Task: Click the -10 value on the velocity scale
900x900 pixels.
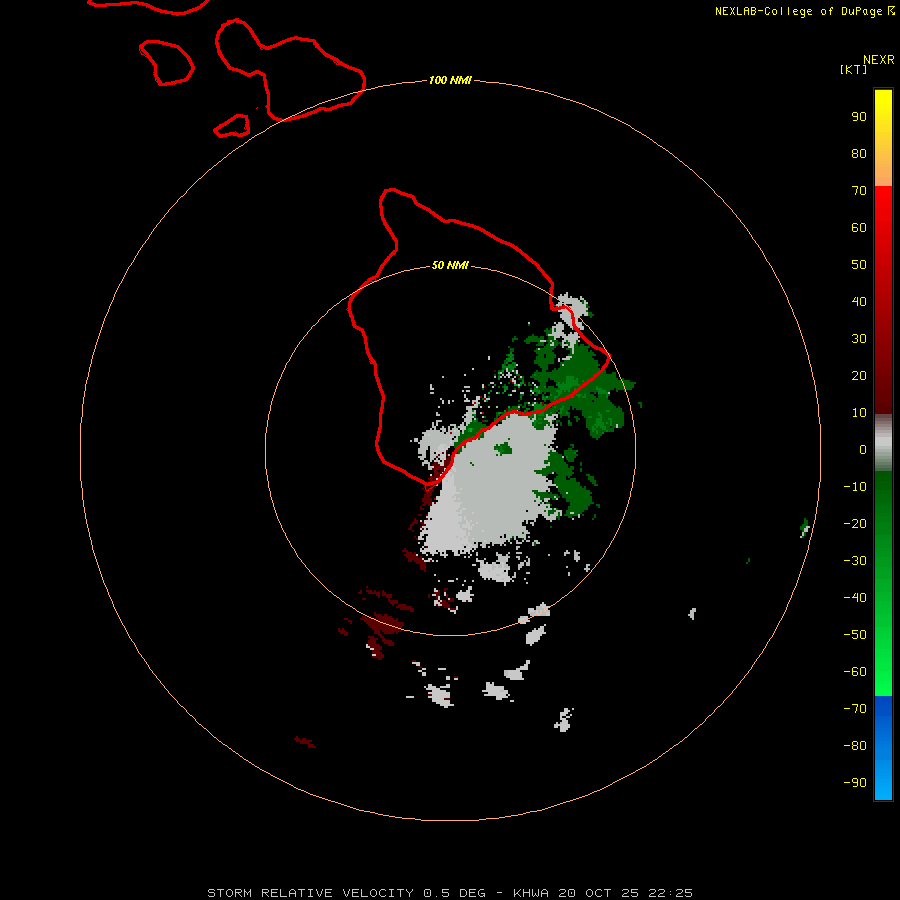Action: click(855, 487)
